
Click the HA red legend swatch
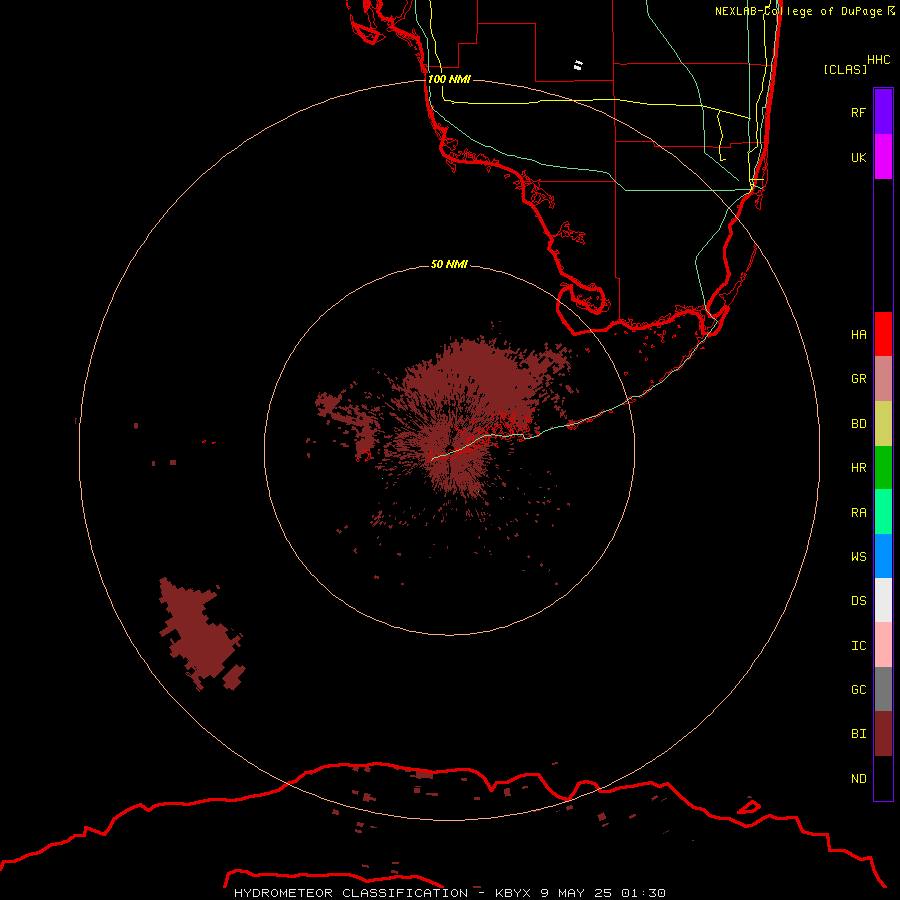883,334
